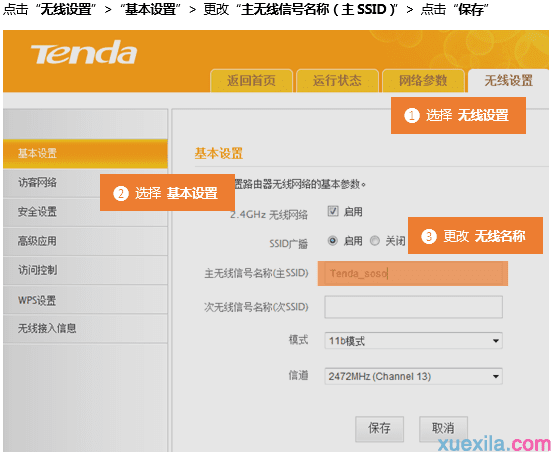
Task: View 无线接入信息 sidebar item
Action: (85, 329)
